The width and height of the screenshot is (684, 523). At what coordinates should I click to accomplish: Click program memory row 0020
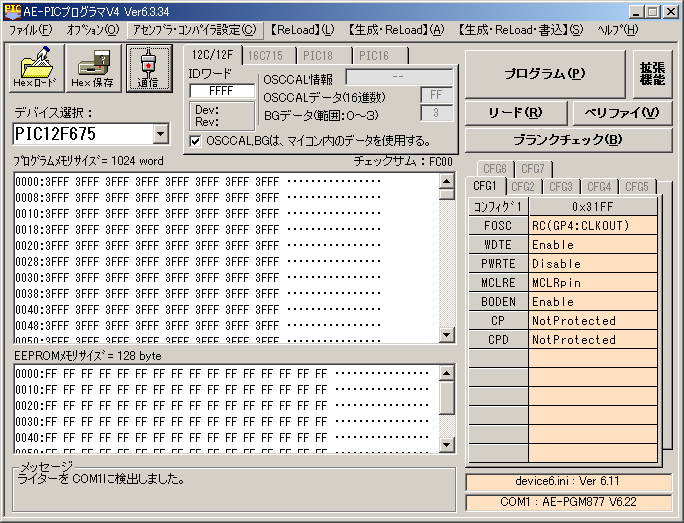pos(198,246)
